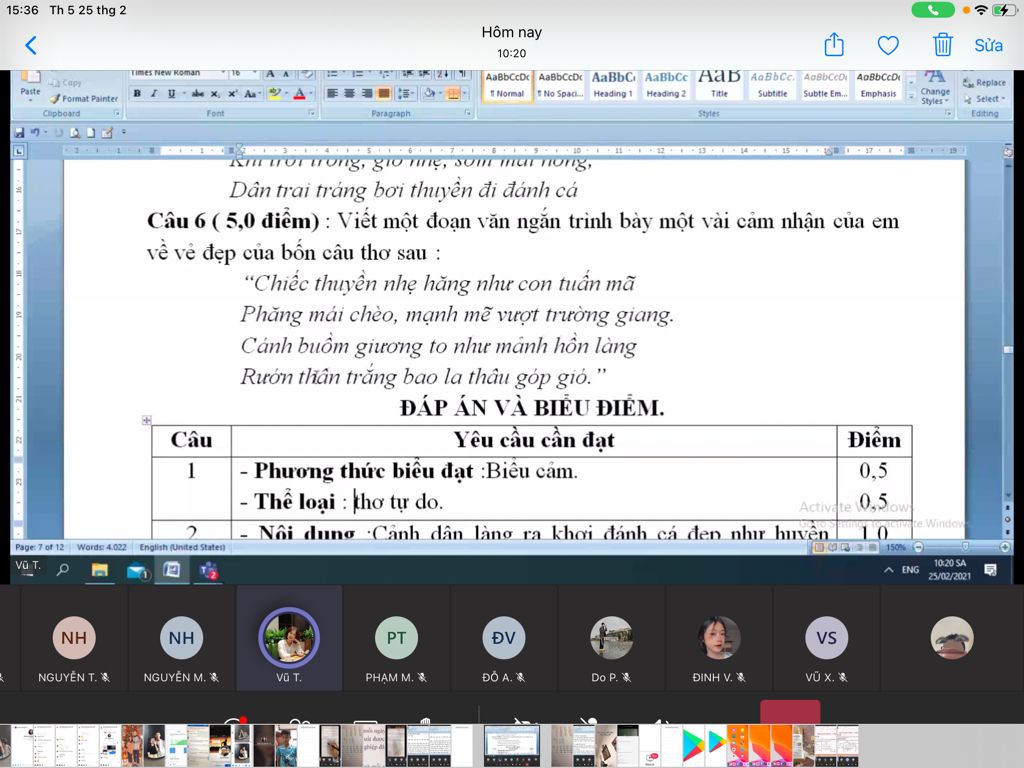The height and width of the screenshot is (768, 1024).
Task: Click the Sort button in Paragraph group
Action: point(443,74)
